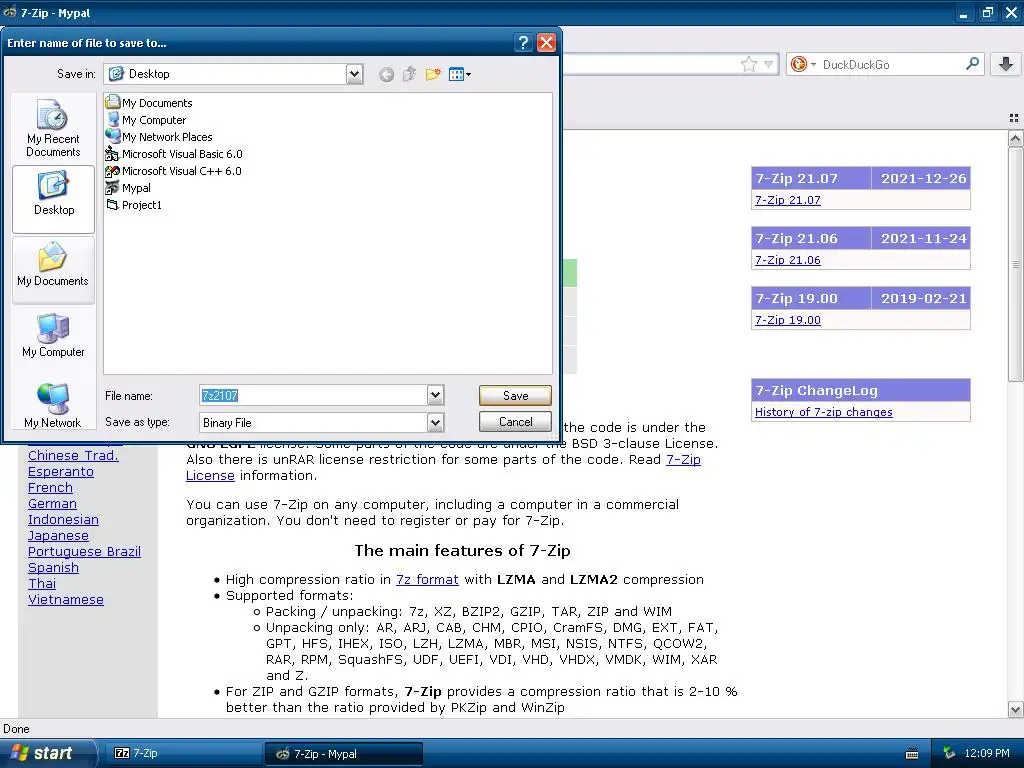The image size is (1024, 768).
Task: Go up one folder level
Action: [409, 74]
